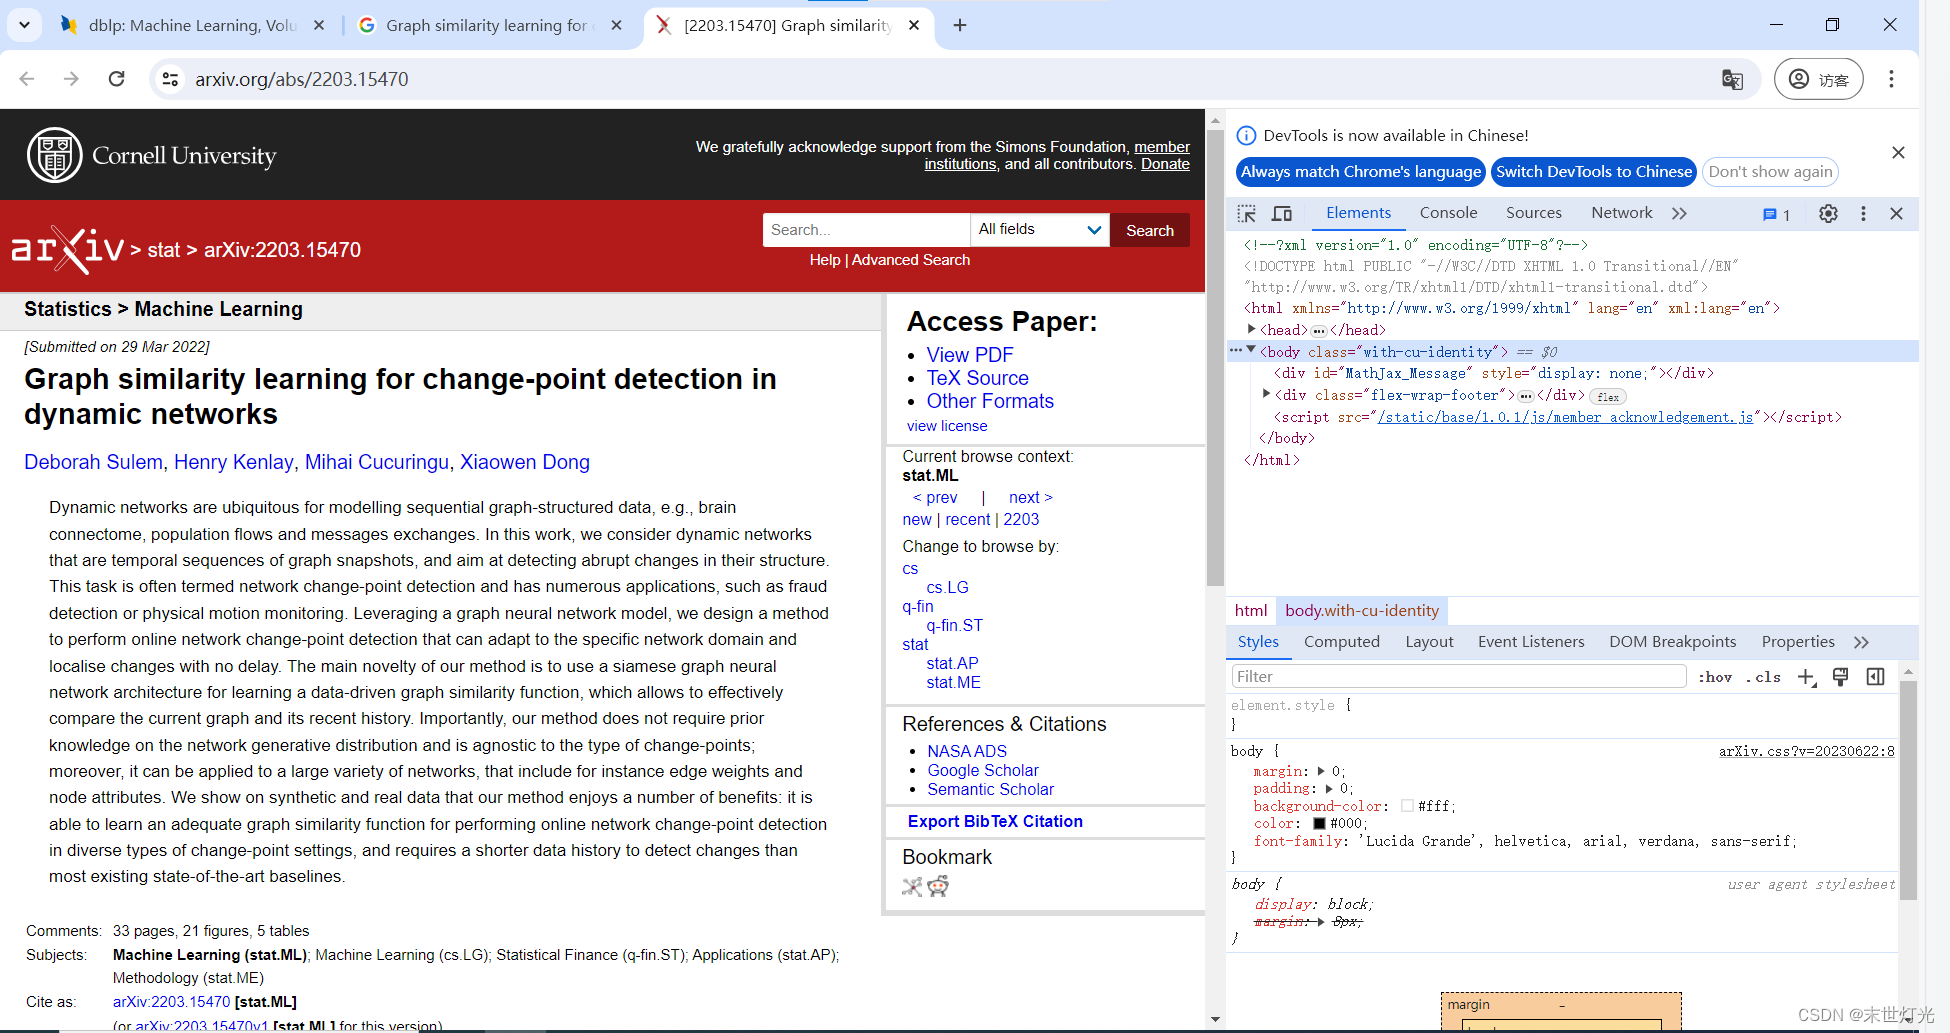
Task: Open the DevTools Network panel
Action: pos(1621,213)
